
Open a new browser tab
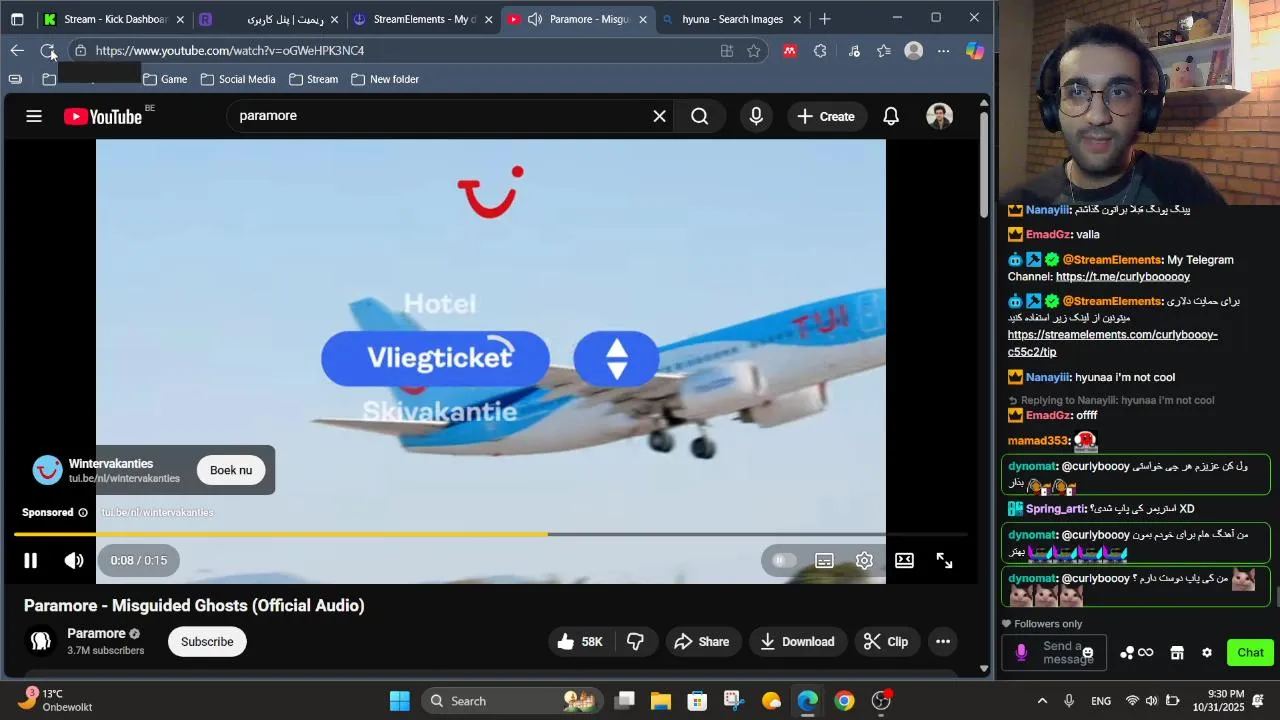pyautogui.click(x=824, y=19)
